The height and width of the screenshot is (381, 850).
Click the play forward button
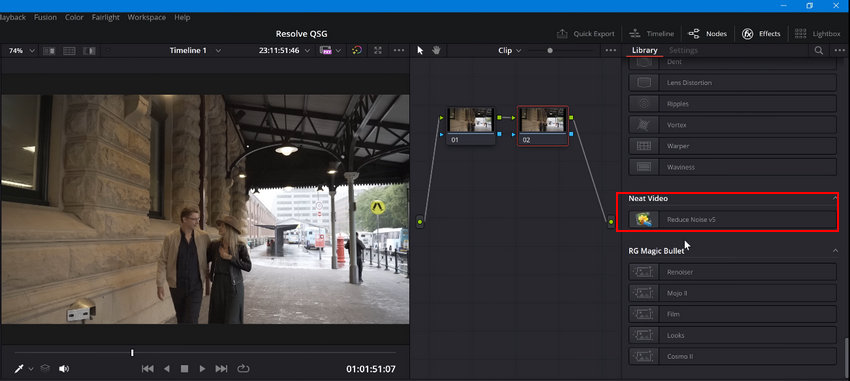click(x=202, y=369)
